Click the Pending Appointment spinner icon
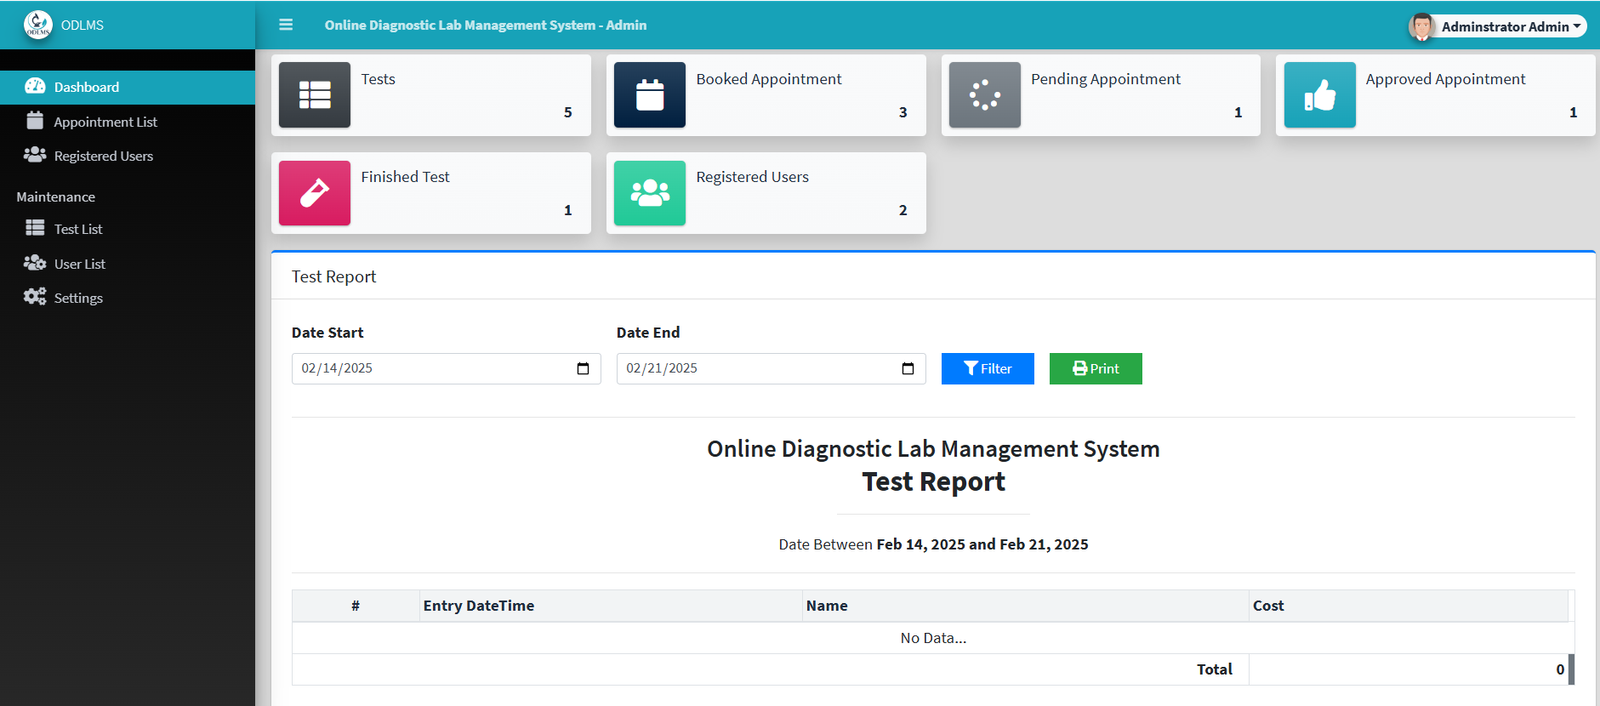Screen dimensions: 1600x706 985,95
